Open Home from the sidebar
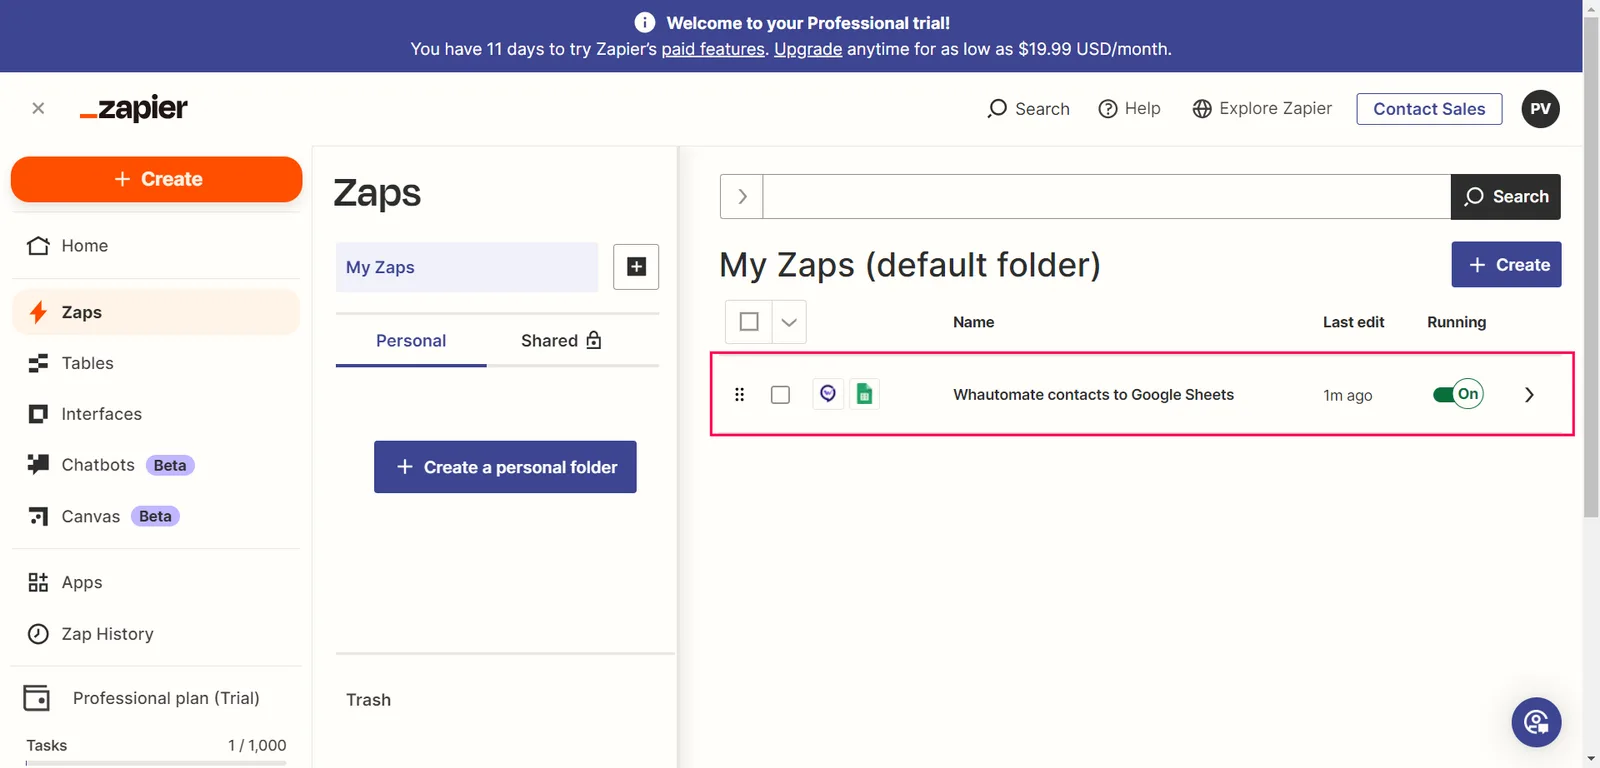 (156, 246)
